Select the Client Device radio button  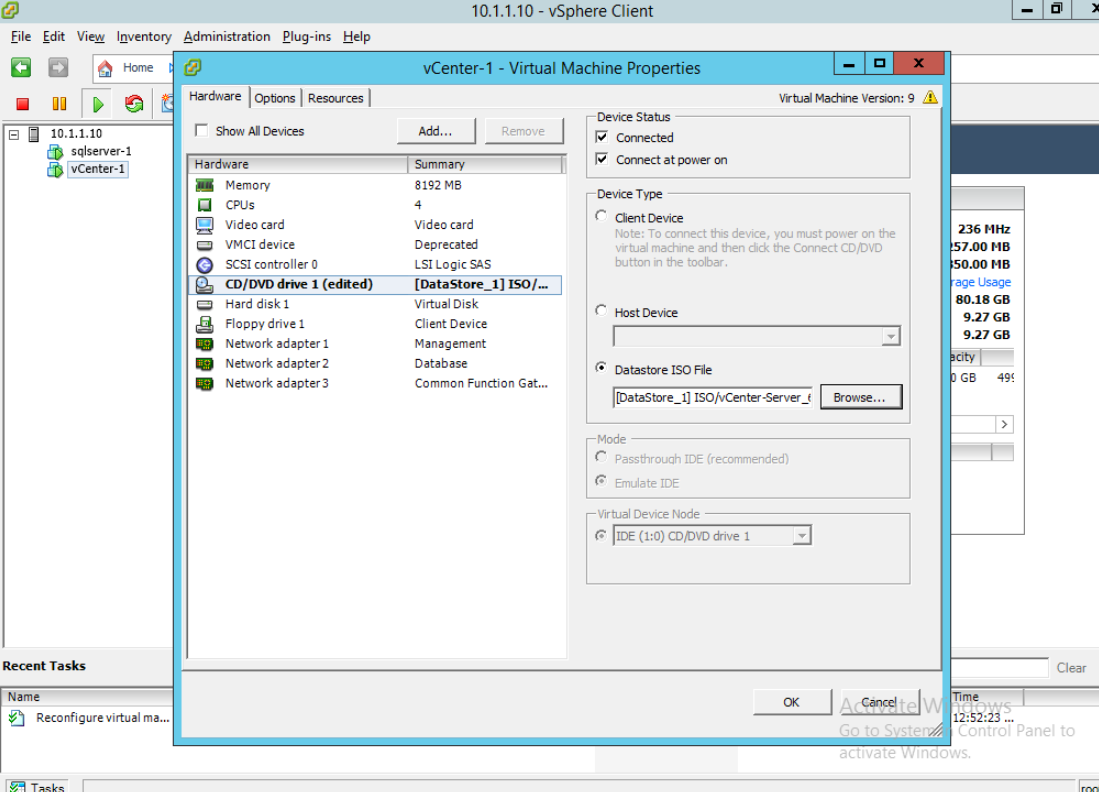601,216
